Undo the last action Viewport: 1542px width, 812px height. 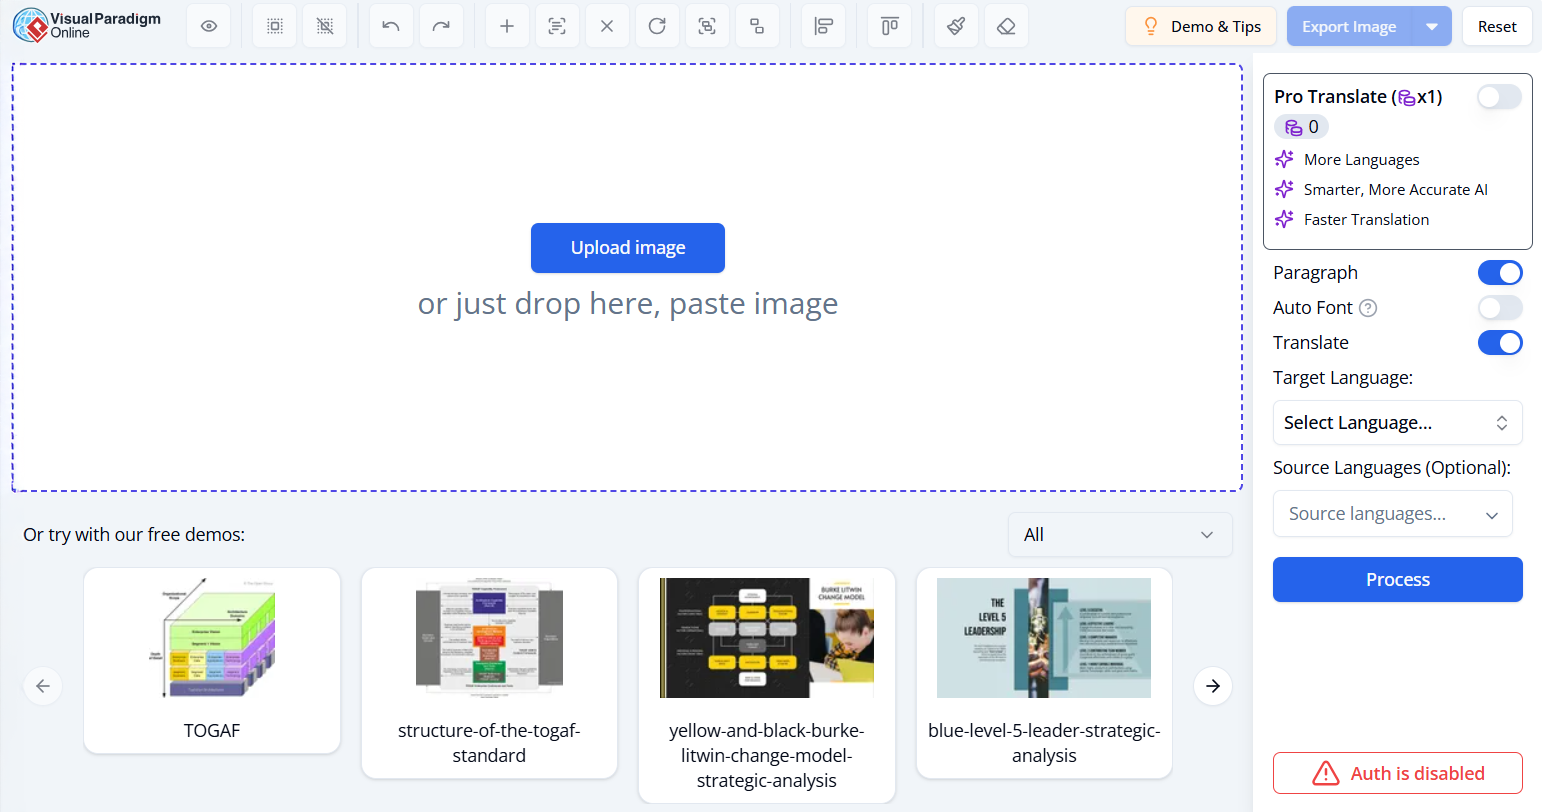pyautogui.click(x=390, y=25)
